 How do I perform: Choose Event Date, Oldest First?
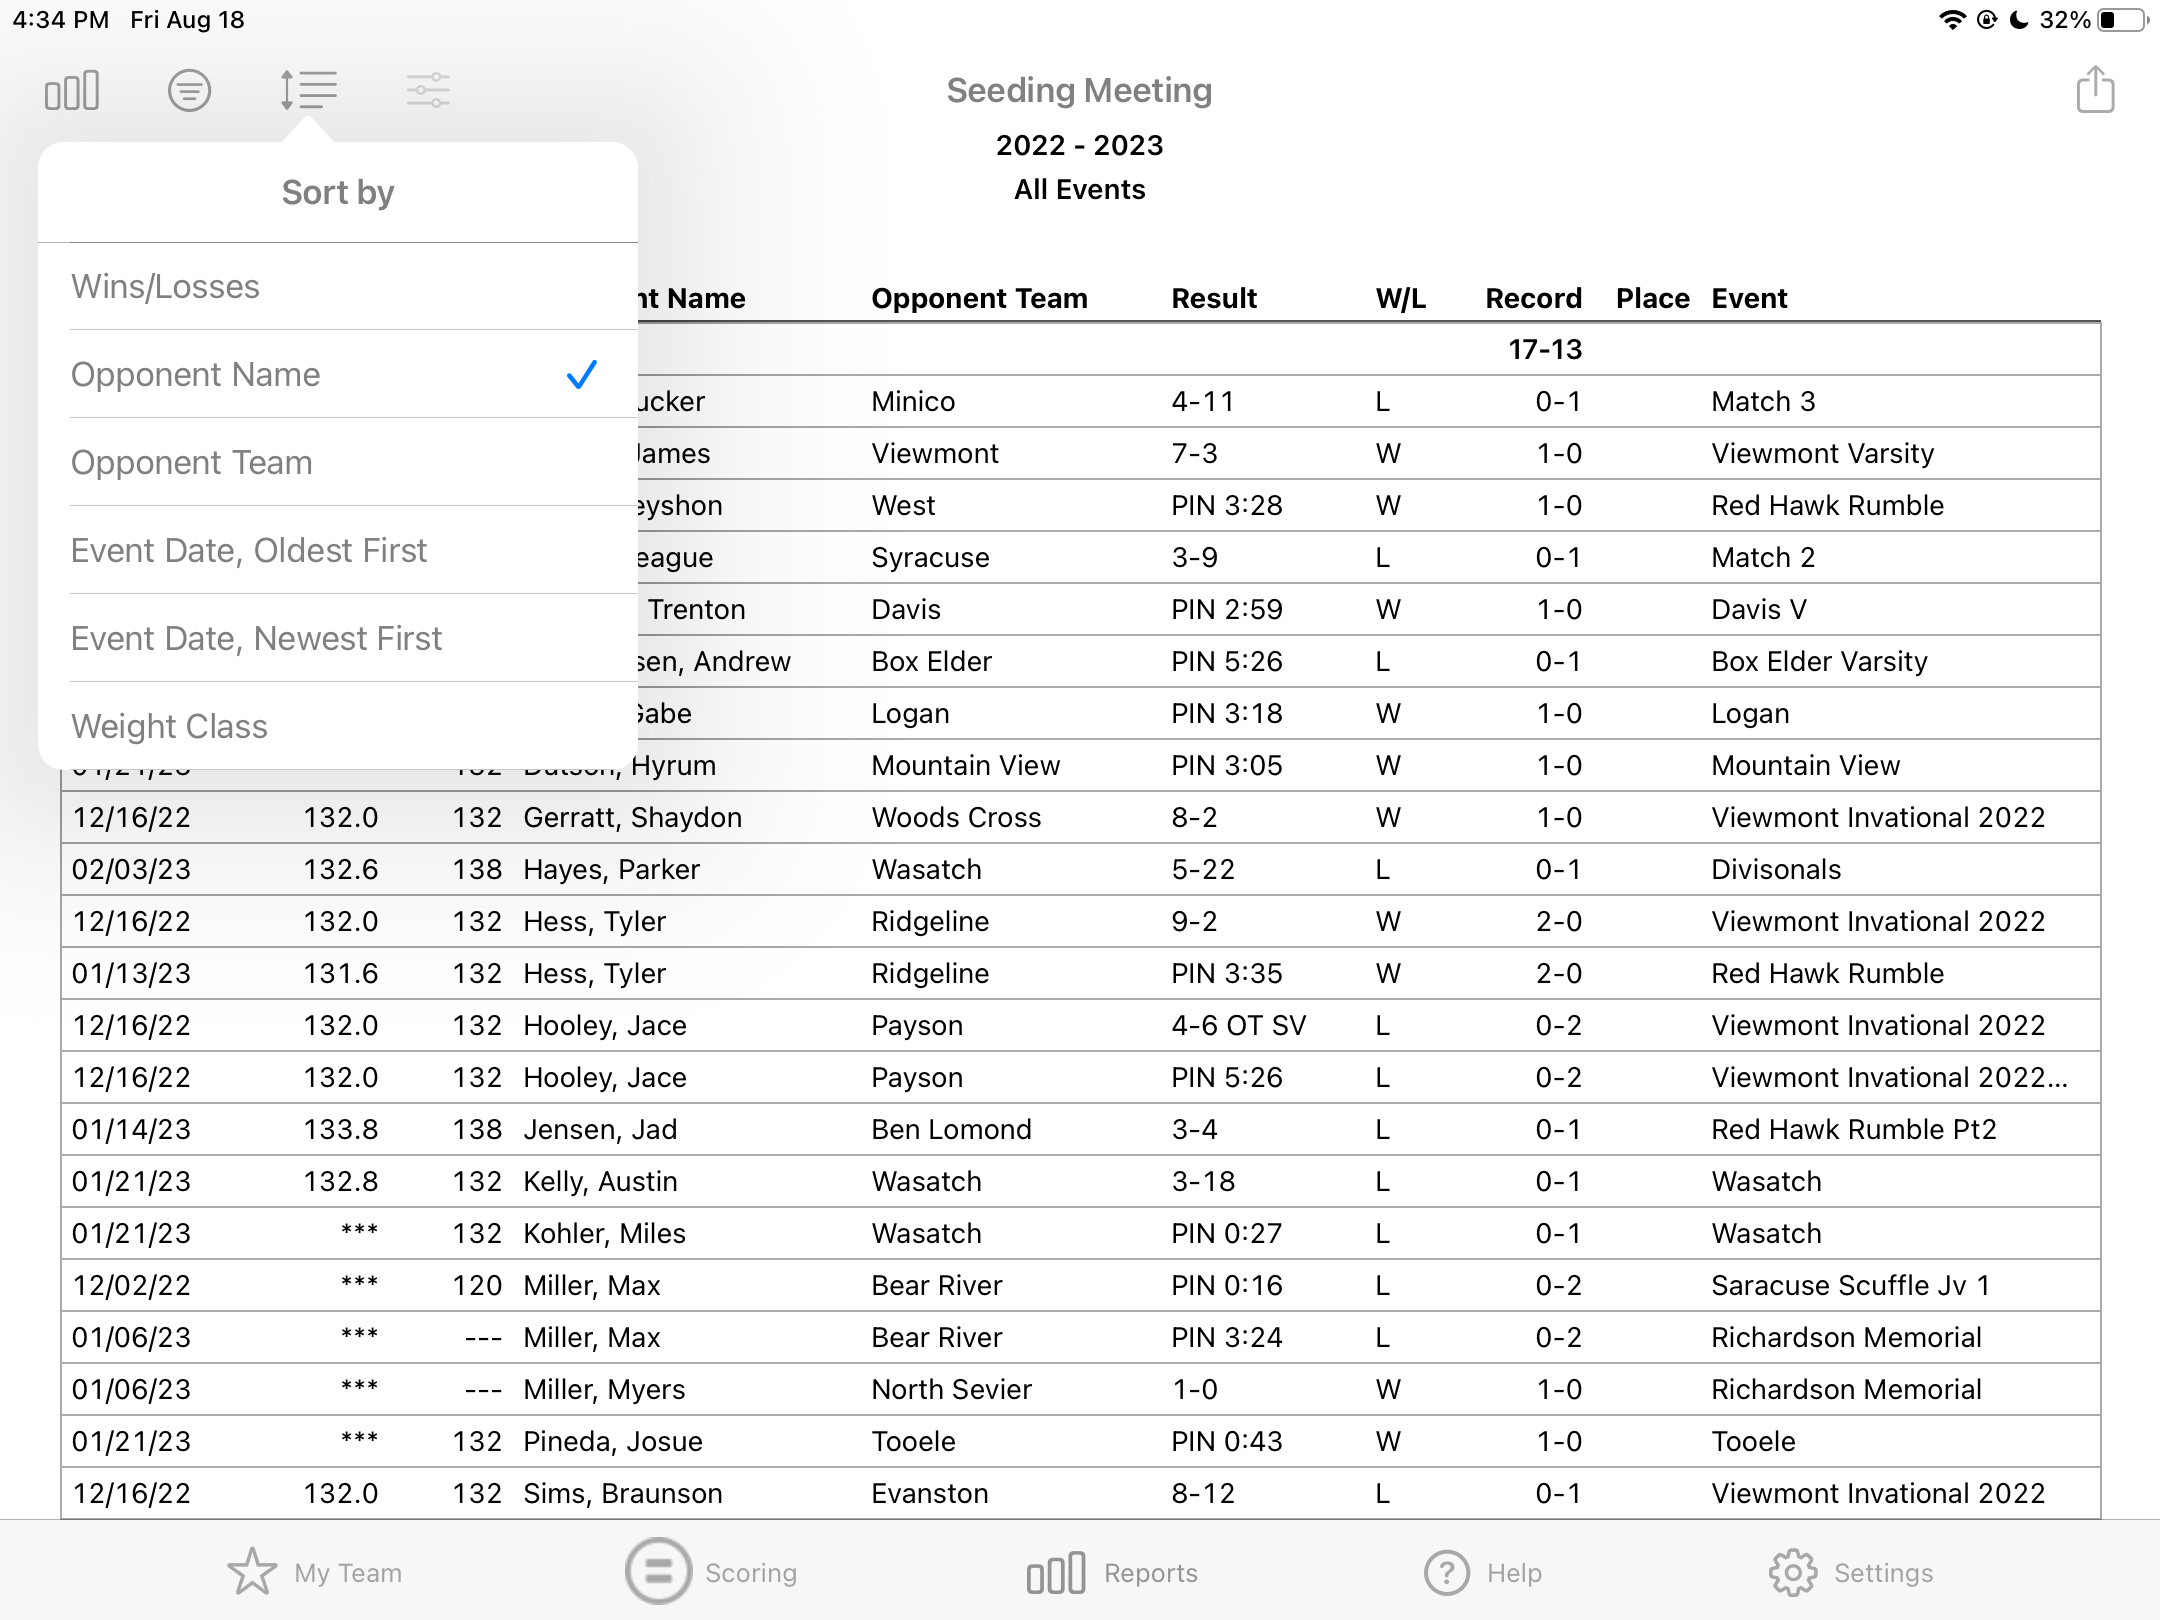(x=338, y=551)
